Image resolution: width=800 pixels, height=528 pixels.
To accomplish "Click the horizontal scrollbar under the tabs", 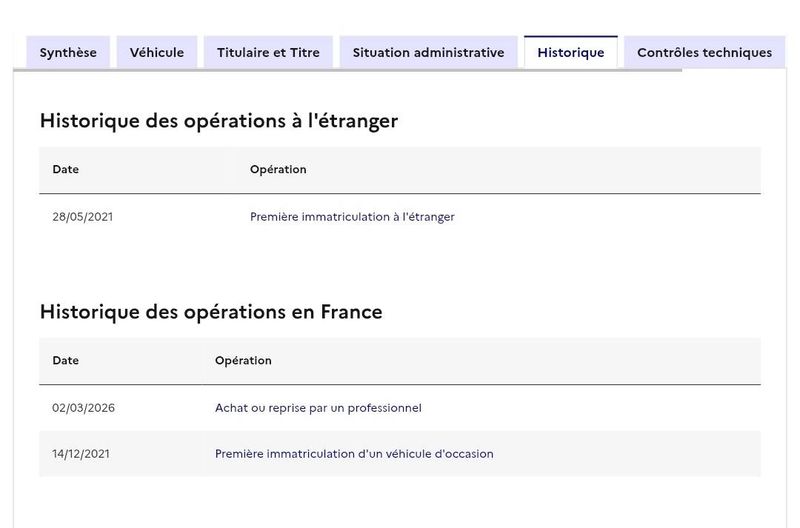I will tap(347, 70).
